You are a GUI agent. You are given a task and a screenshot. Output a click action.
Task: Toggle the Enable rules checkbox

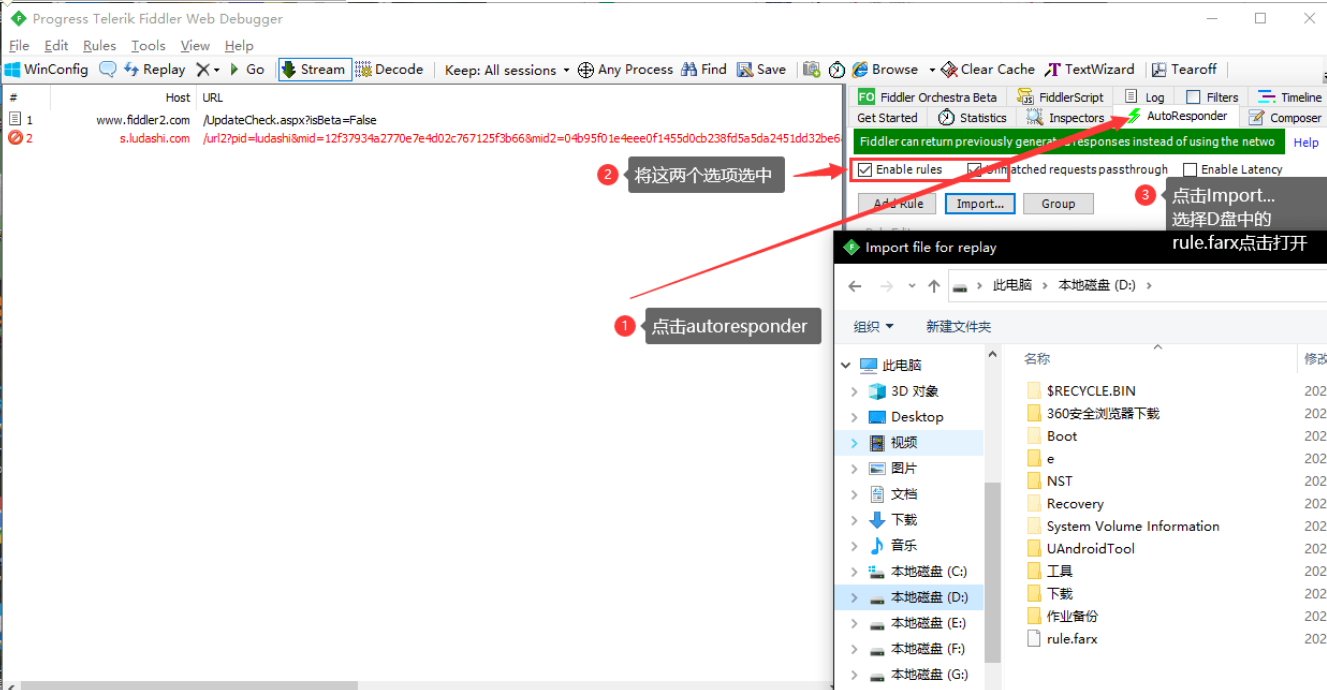coord(865,170)
